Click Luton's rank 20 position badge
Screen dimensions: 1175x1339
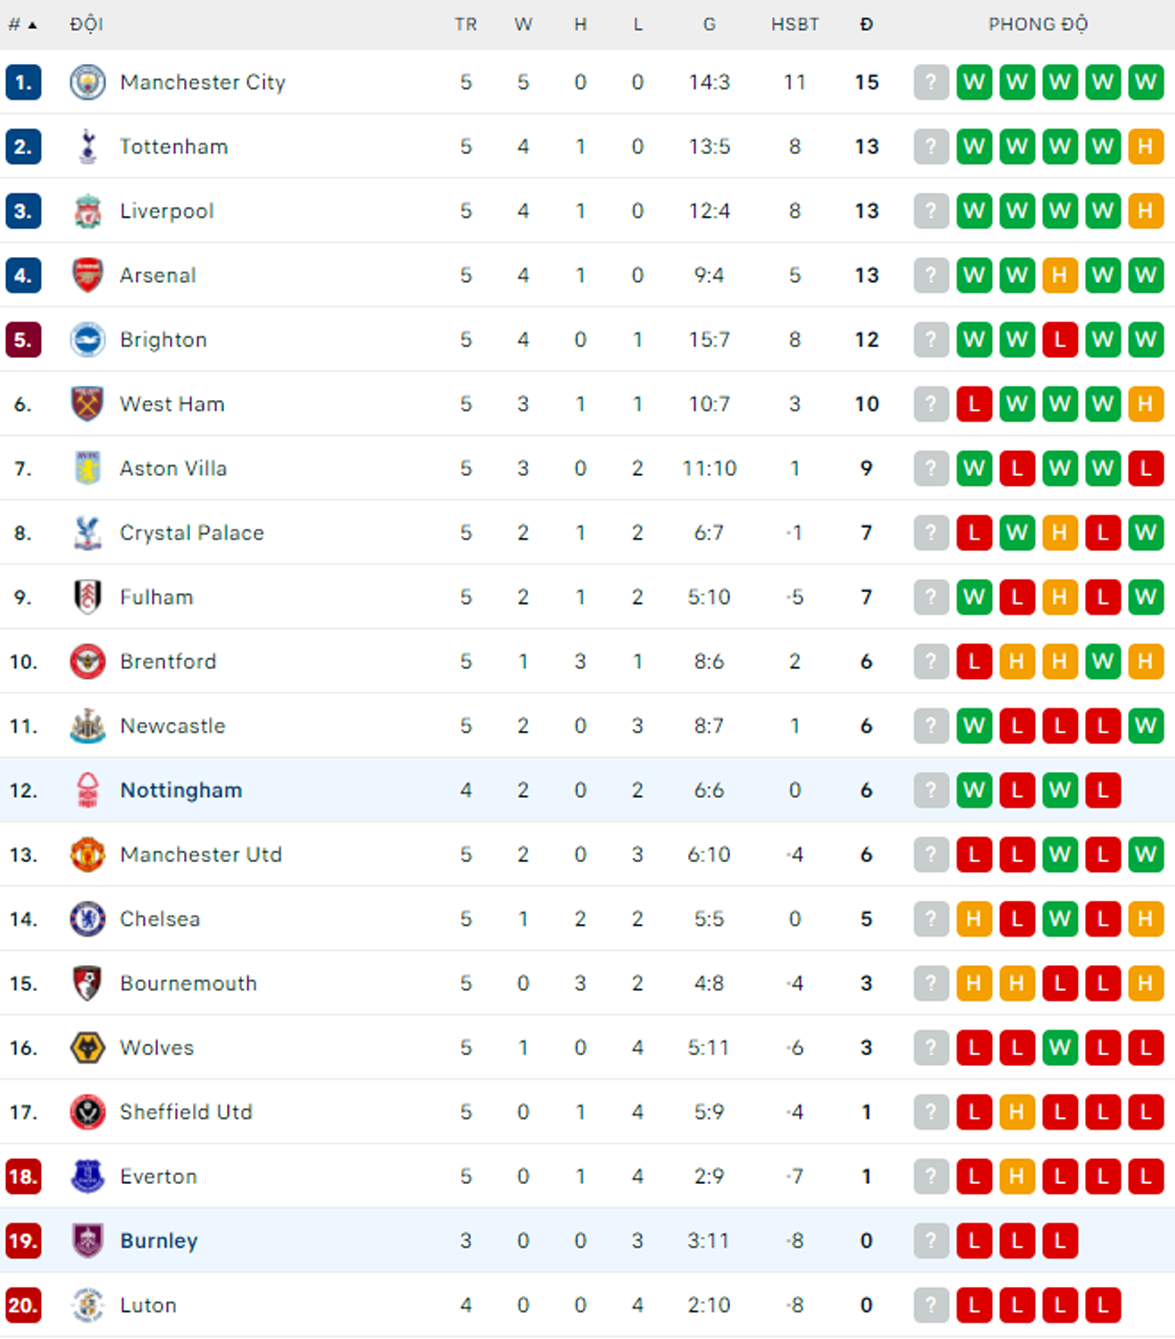(23, 1305)
